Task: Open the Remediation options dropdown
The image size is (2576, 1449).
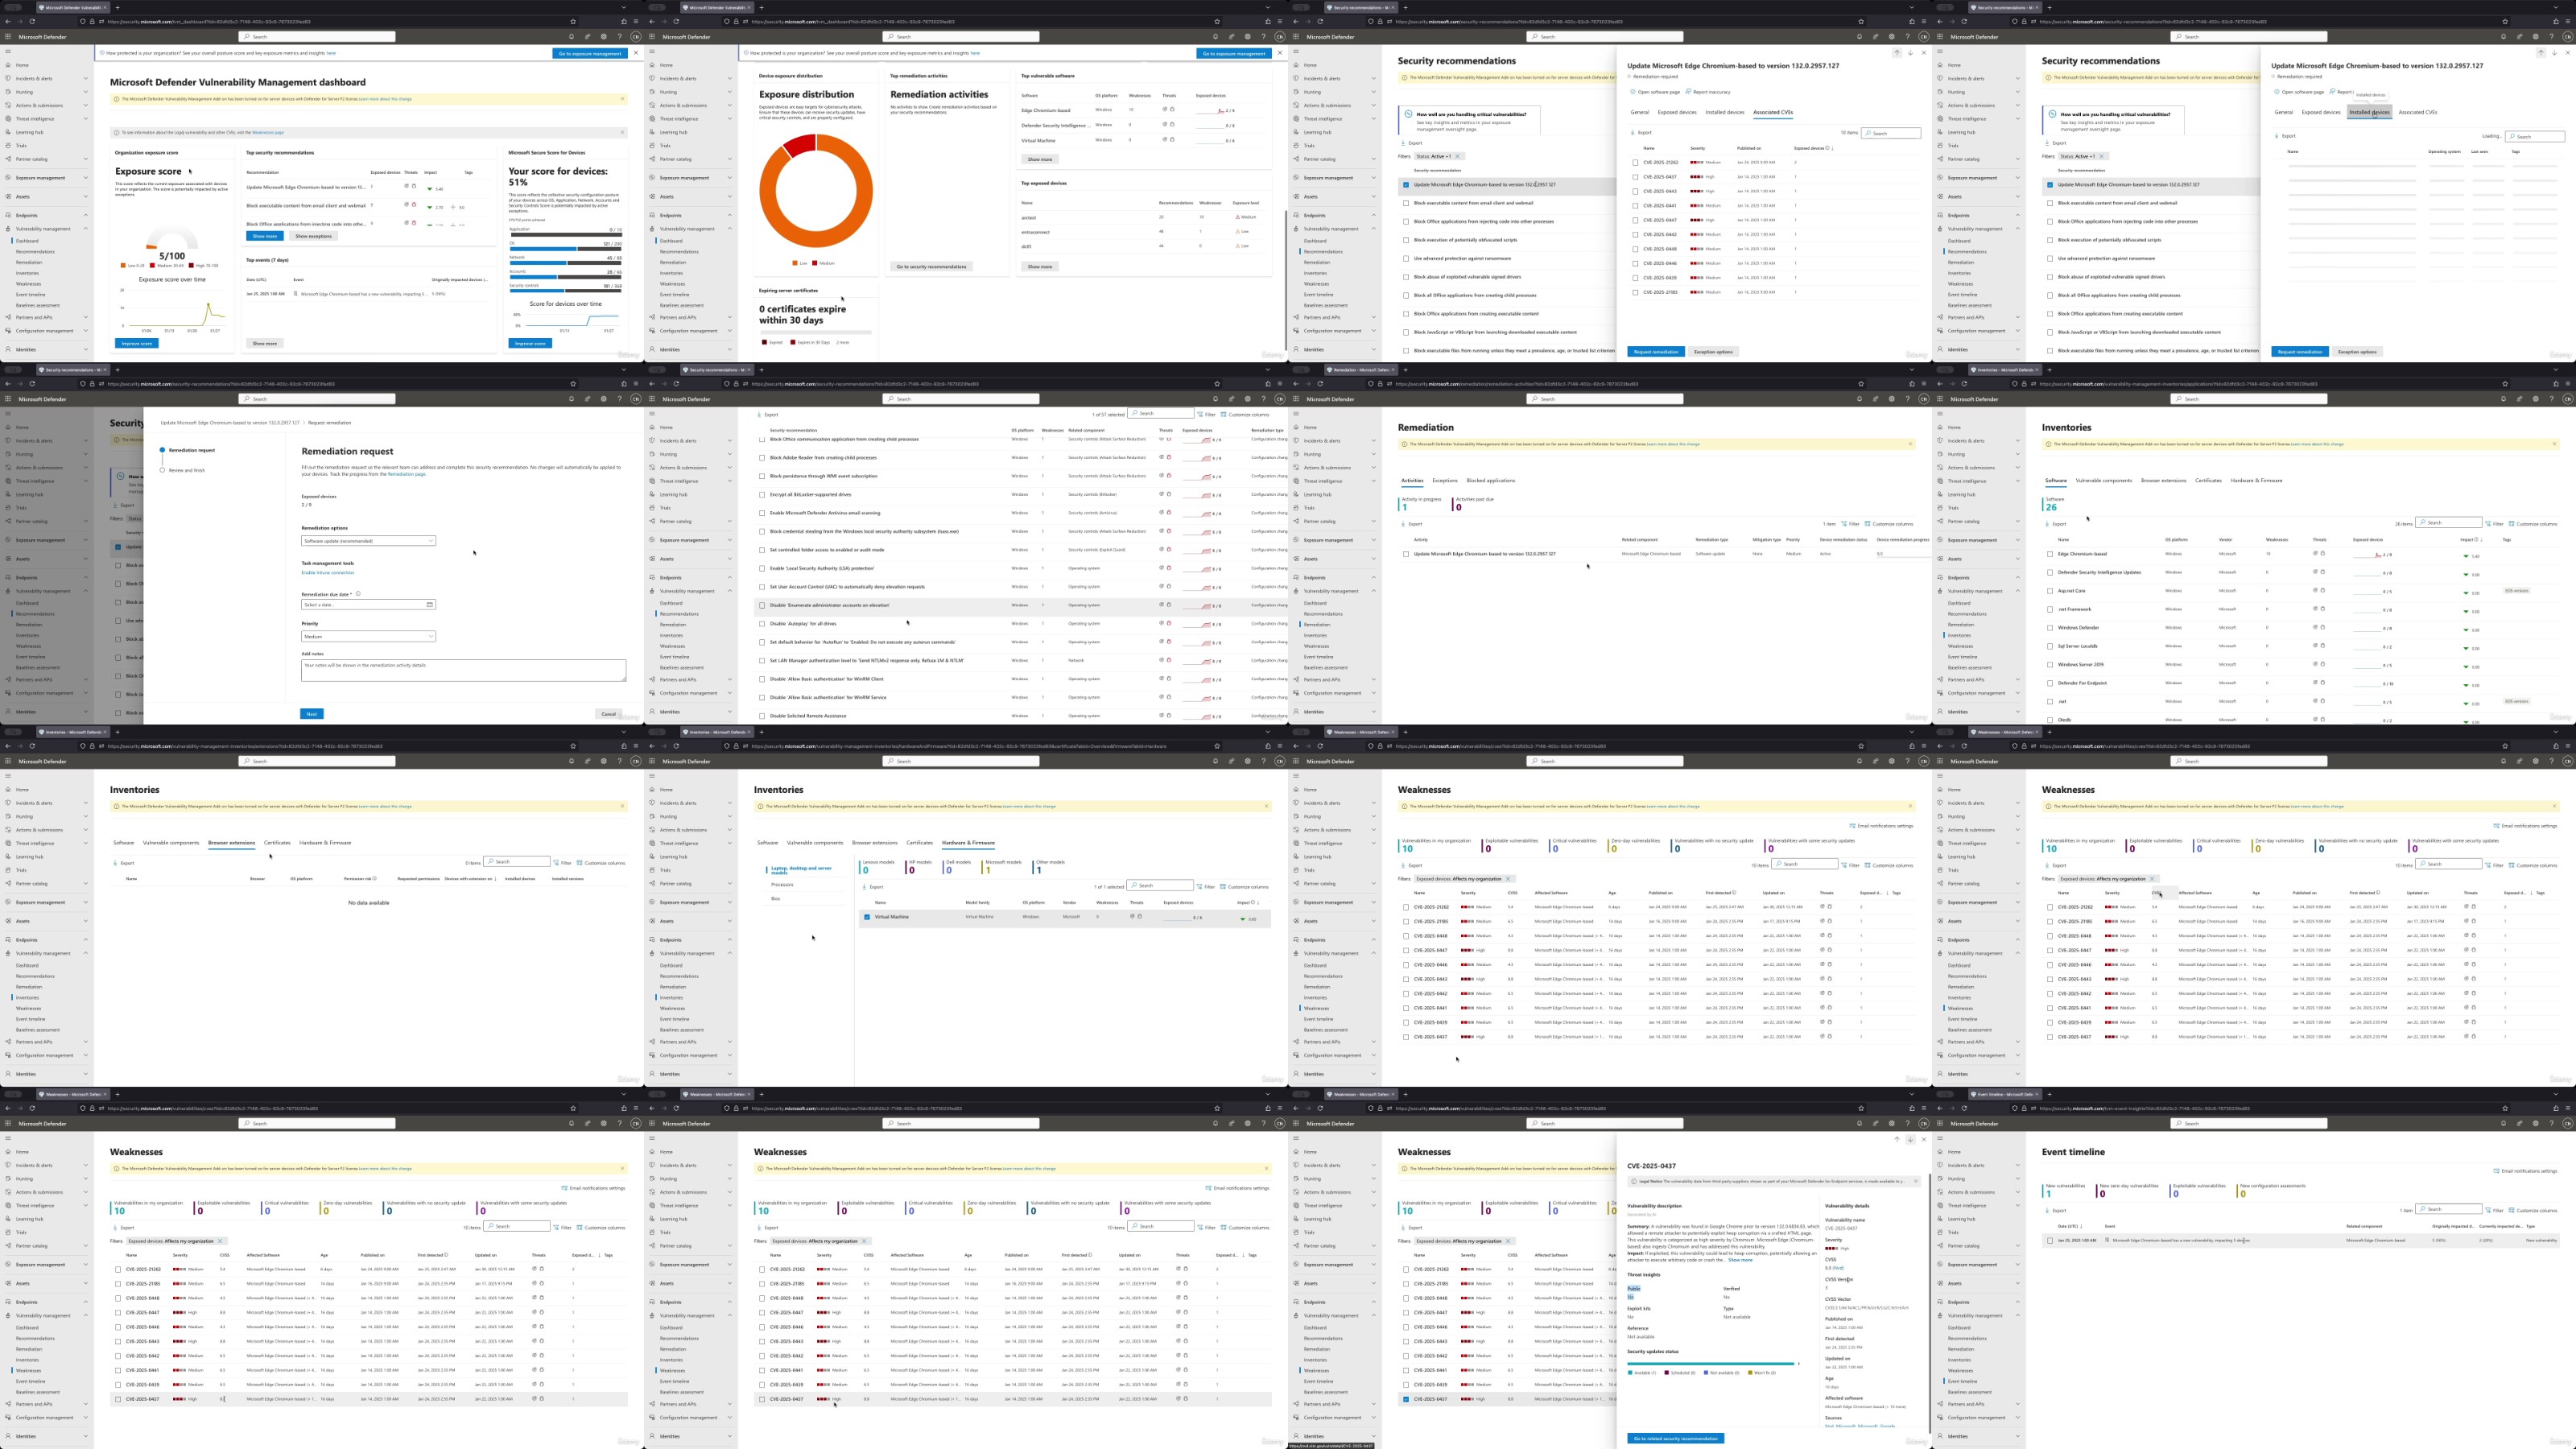Action: click(x=368, y=541)
